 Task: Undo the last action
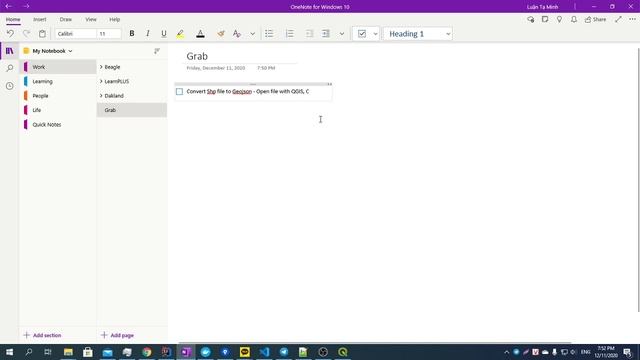point(10,33)
